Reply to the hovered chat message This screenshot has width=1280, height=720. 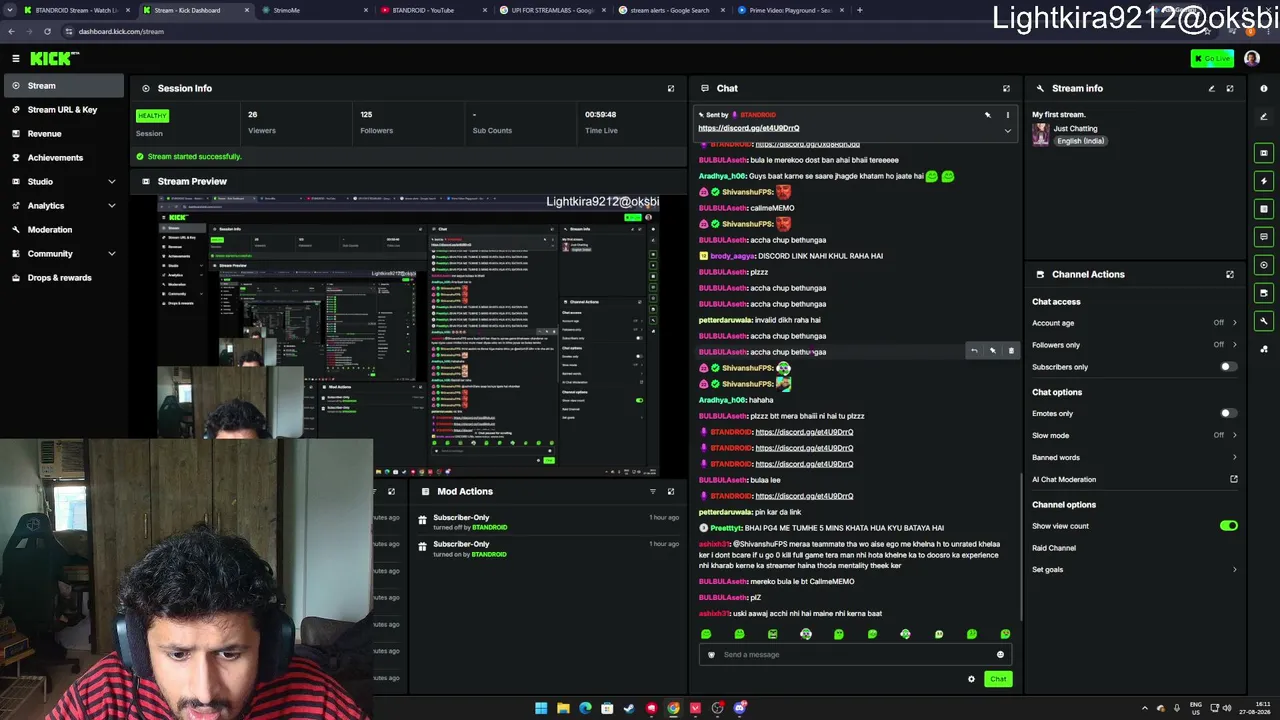click(x=974, y=351)
